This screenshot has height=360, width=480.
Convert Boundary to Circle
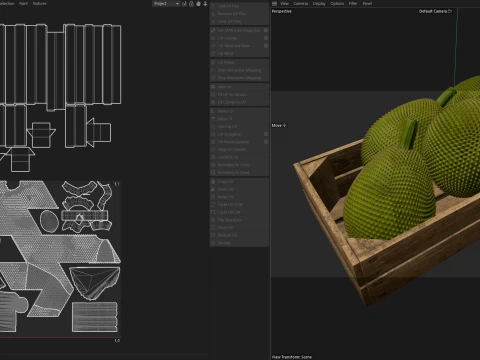pos(239,165)
